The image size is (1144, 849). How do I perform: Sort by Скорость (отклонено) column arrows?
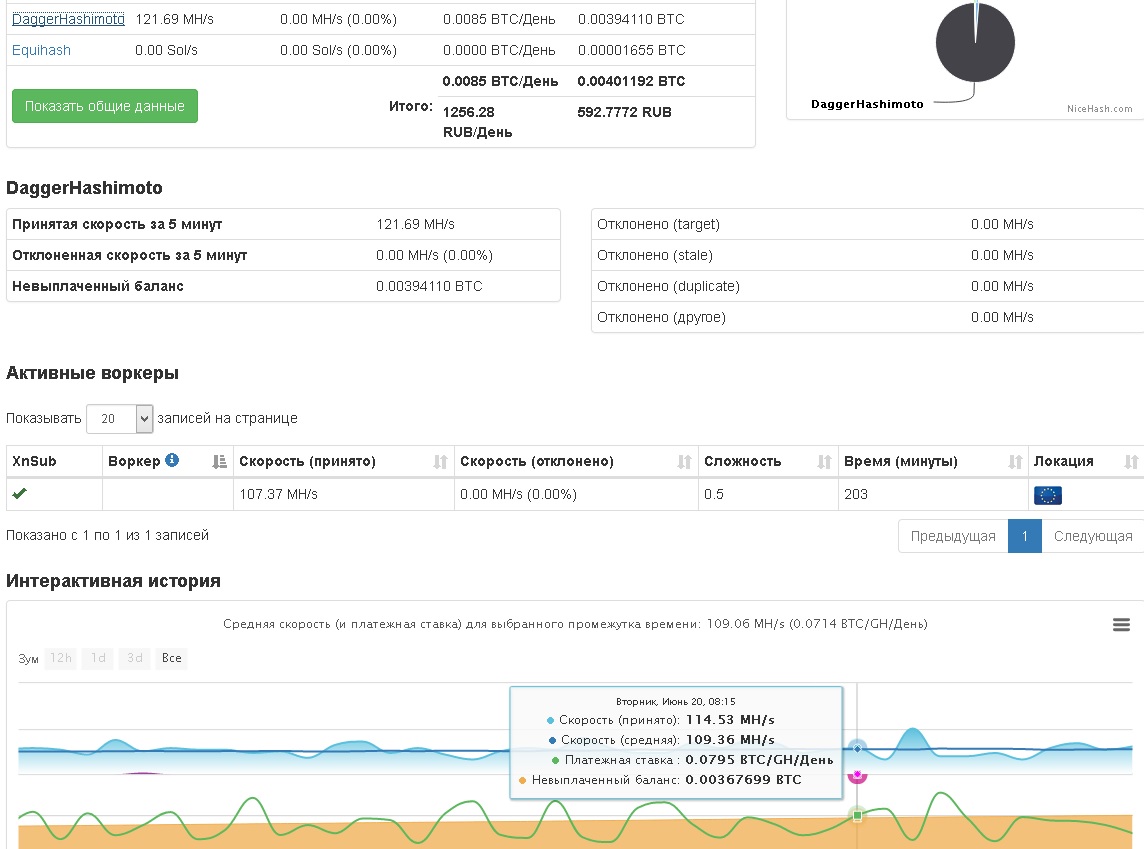point(684,462)
